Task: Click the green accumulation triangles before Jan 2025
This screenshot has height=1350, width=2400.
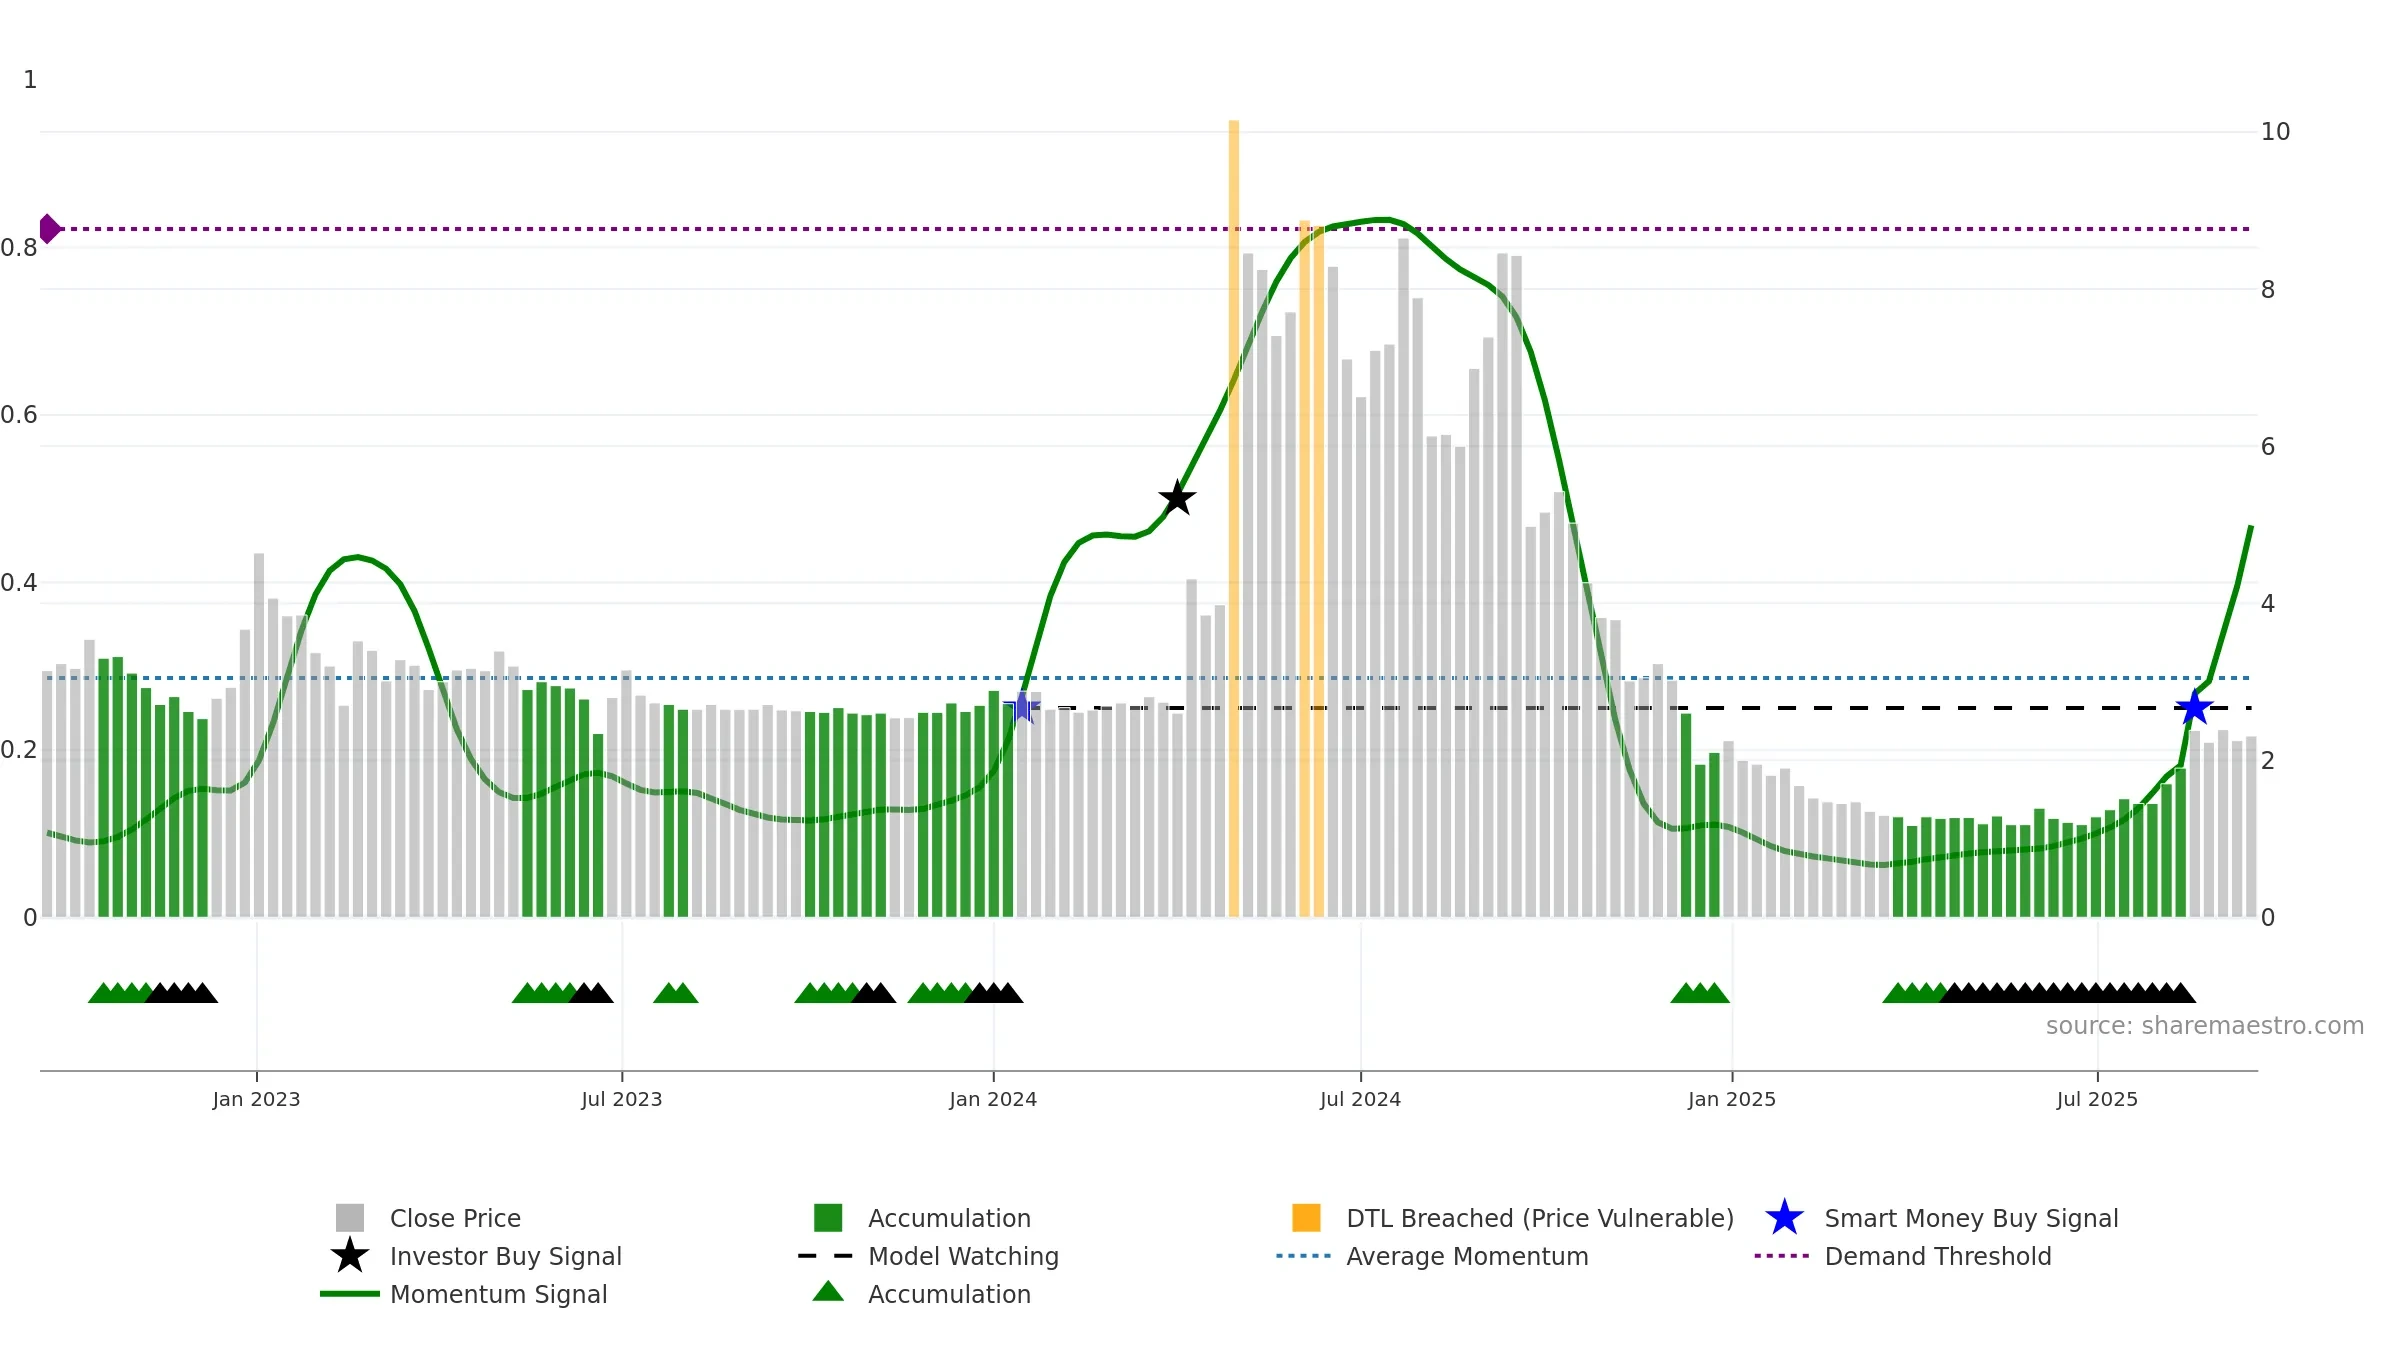Action: click(x=1700, y=993)
